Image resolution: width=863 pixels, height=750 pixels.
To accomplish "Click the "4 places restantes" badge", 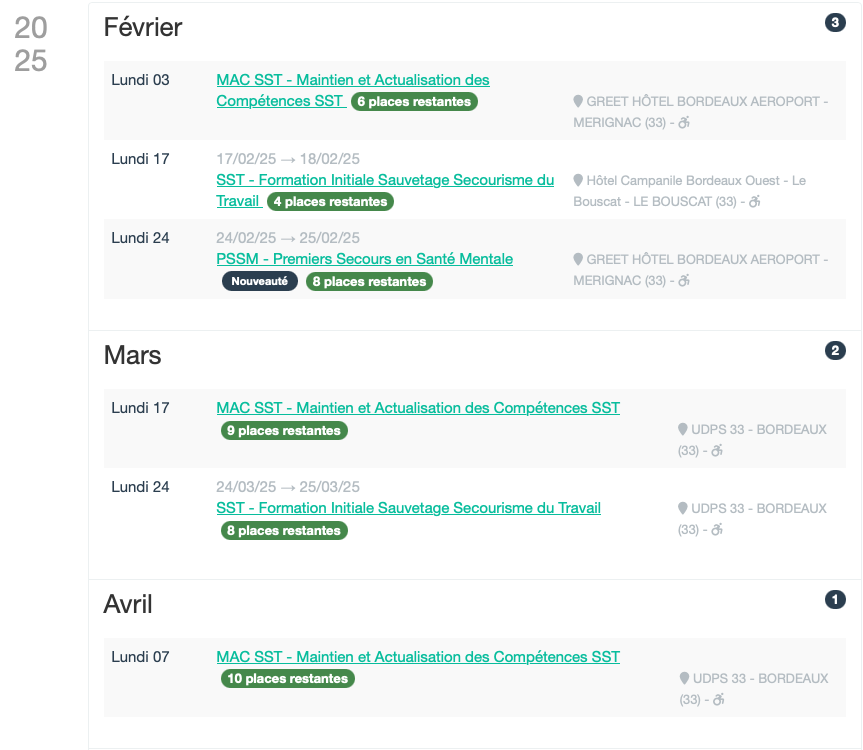I will [x=330, y=202].
